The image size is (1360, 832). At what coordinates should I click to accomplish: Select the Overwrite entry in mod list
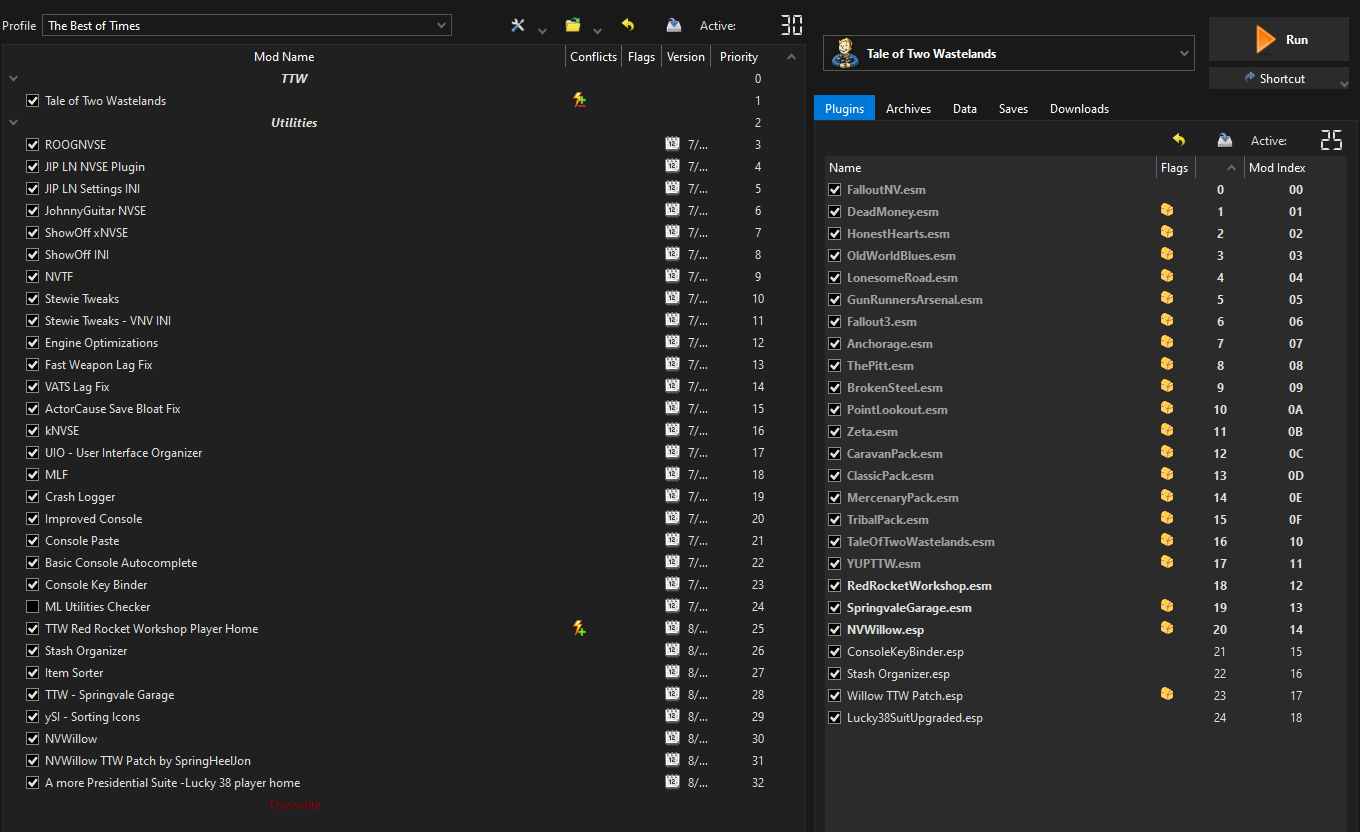(295, 805)
